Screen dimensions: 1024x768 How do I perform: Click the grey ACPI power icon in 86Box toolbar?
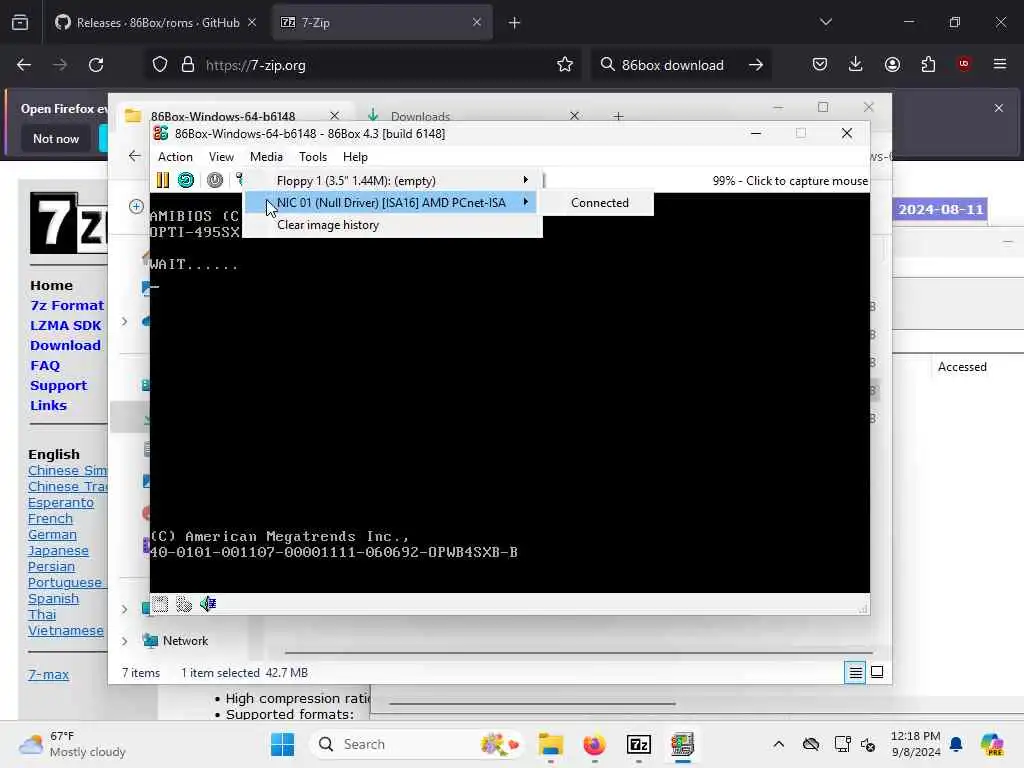pos(215,180)
